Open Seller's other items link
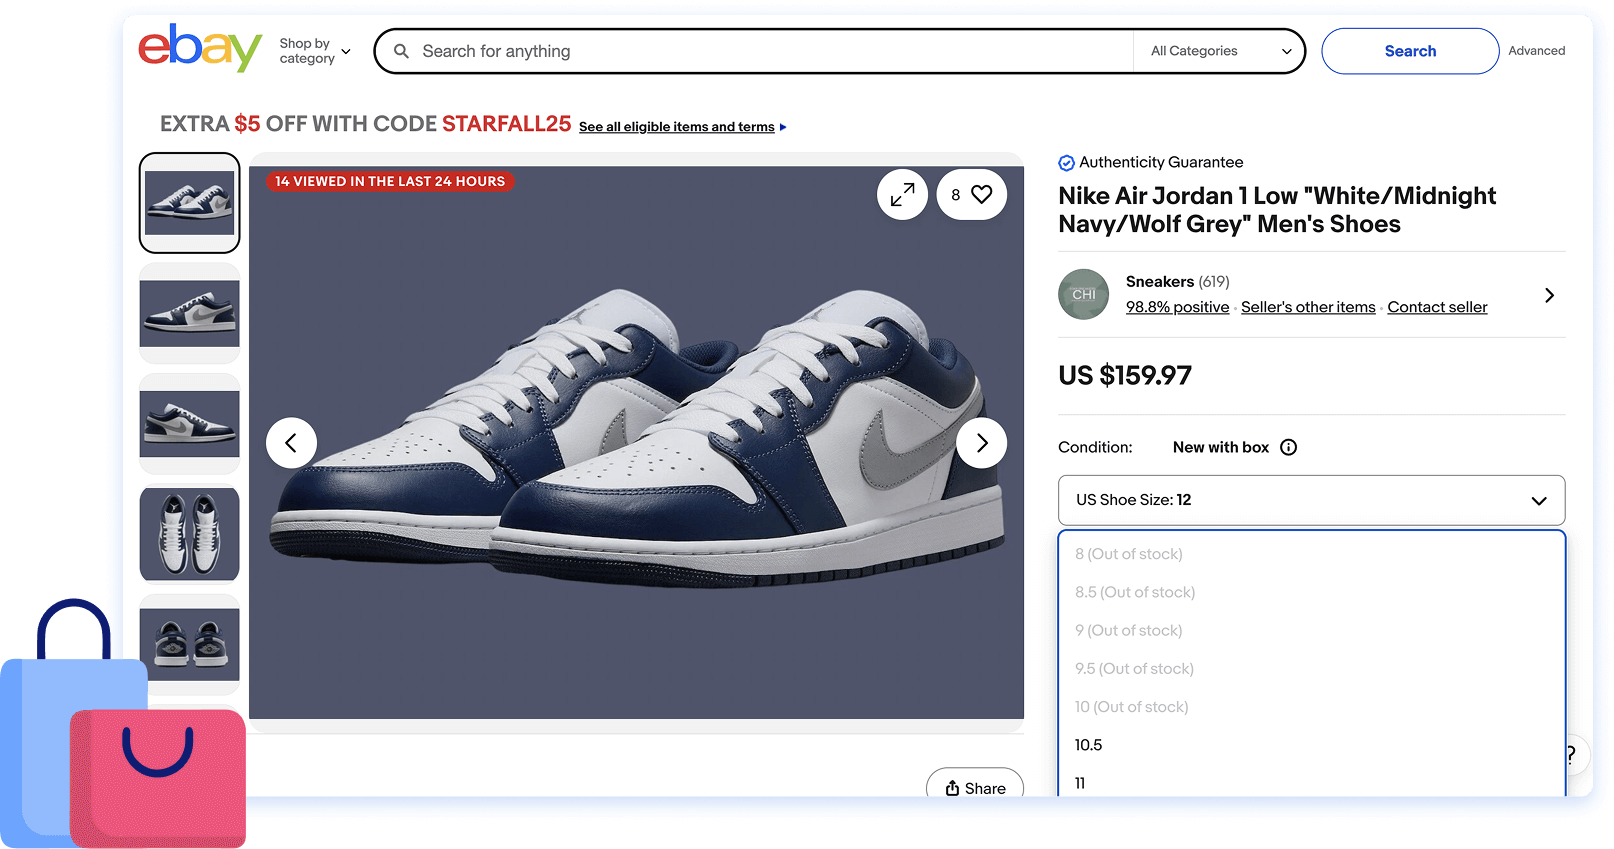1614x849 pixels. (x=1308, y=307)
